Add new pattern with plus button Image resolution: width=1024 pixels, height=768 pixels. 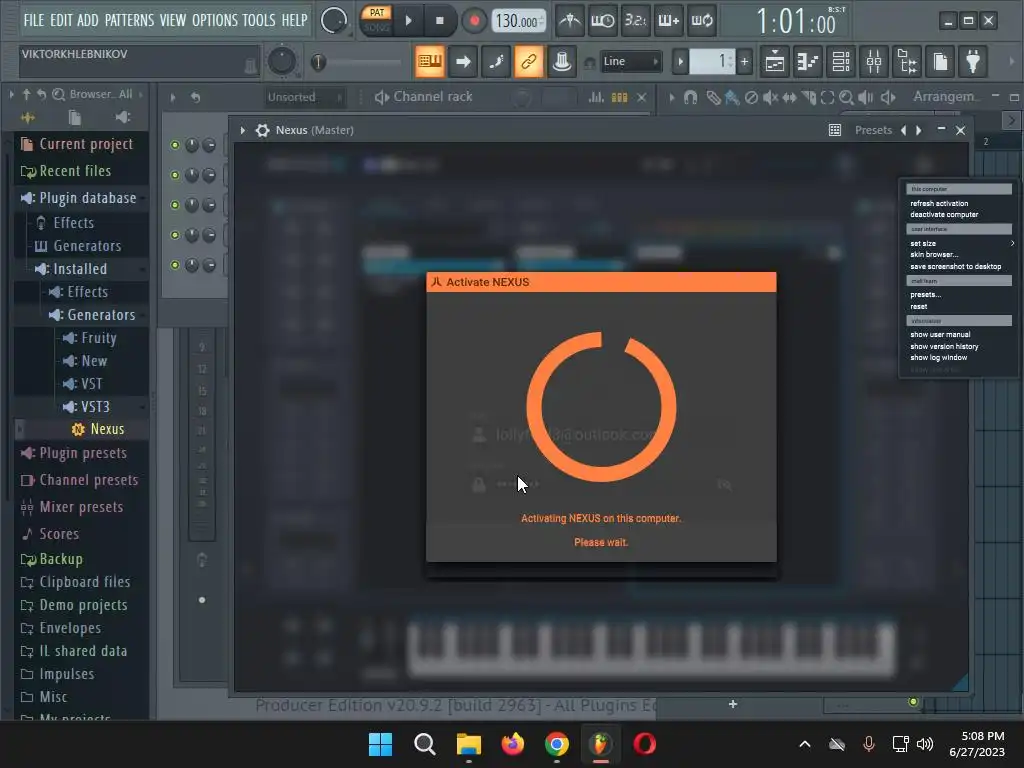[744, 61]
